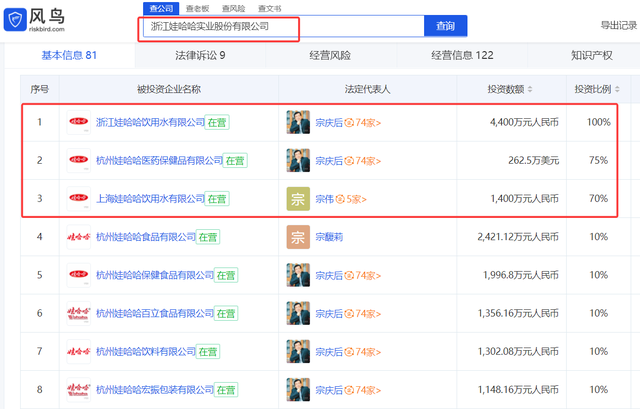640x409 pixels.
Task: Click company logo in row 4 杭州娃哈哈食品
Action: (x=78, y=237)
